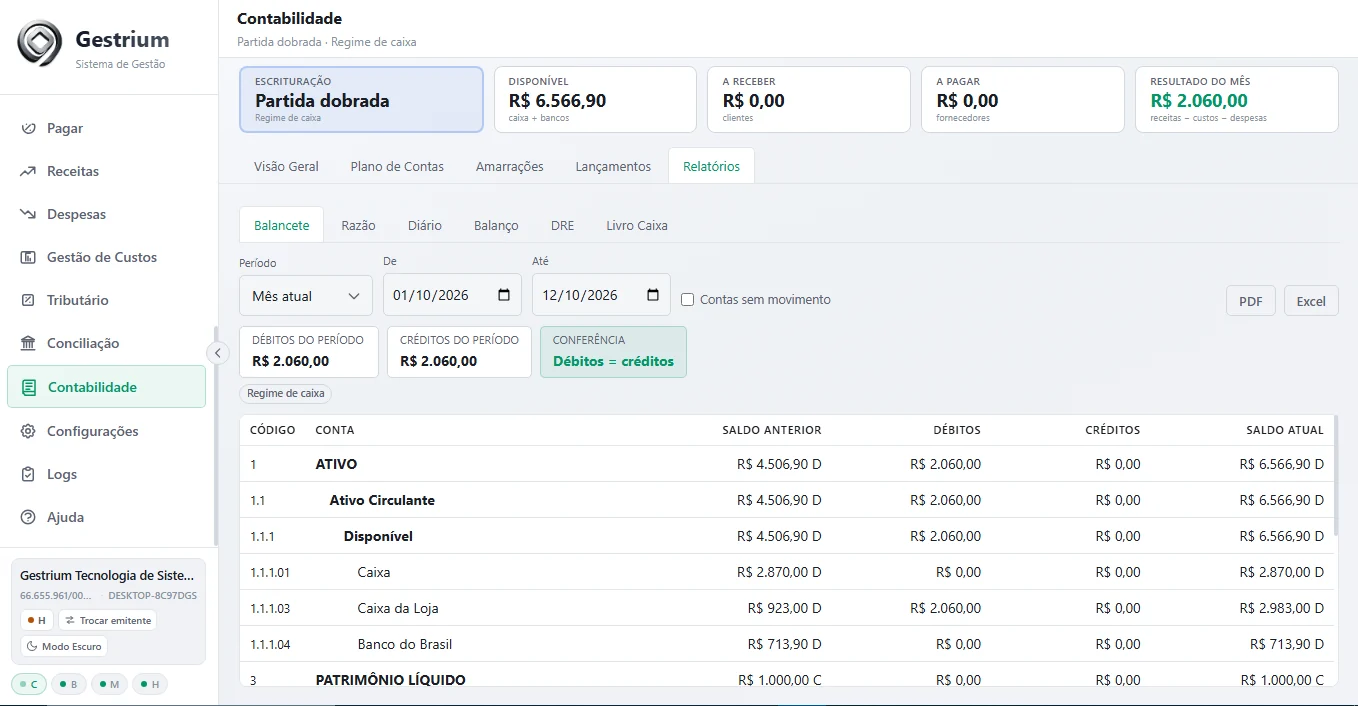This screenshot has height=706, width=1358.
Task: Click the Resultado do Mês card
Action: [x=1237, y=100]
